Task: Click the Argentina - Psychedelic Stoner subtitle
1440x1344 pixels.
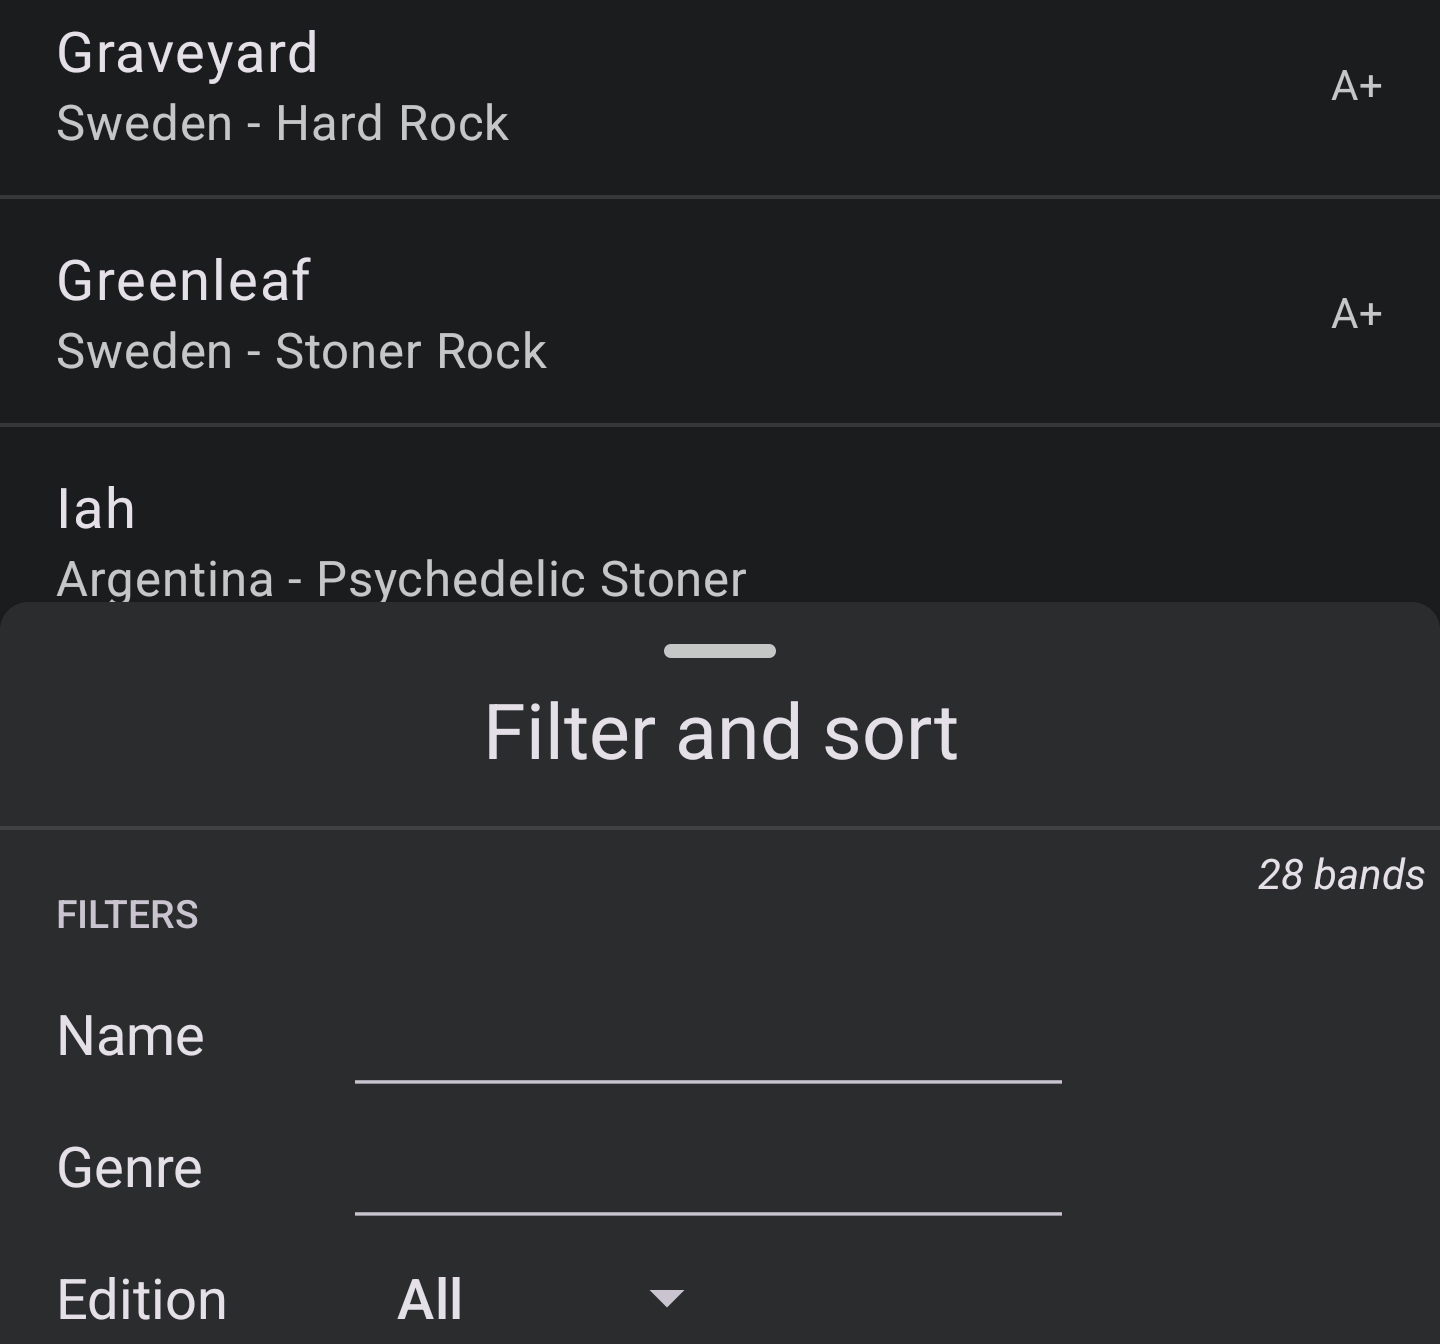Action: coord(402,579)
